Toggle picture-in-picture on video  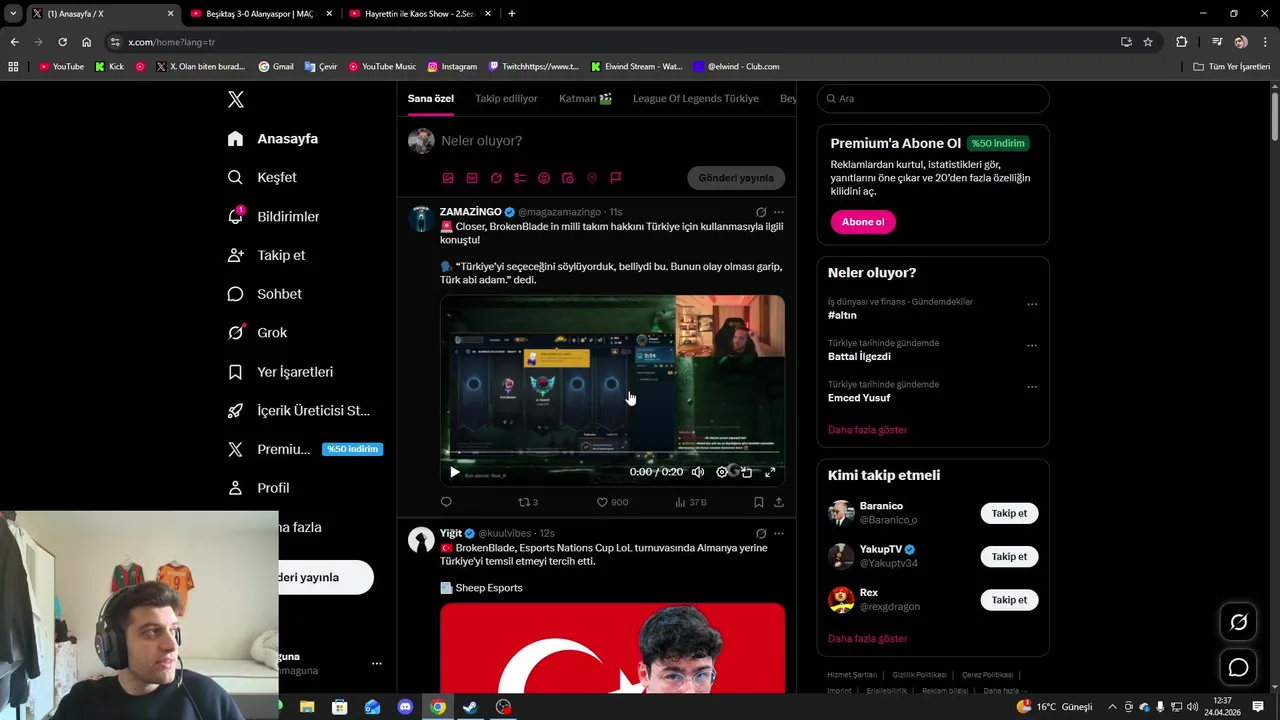746,472
